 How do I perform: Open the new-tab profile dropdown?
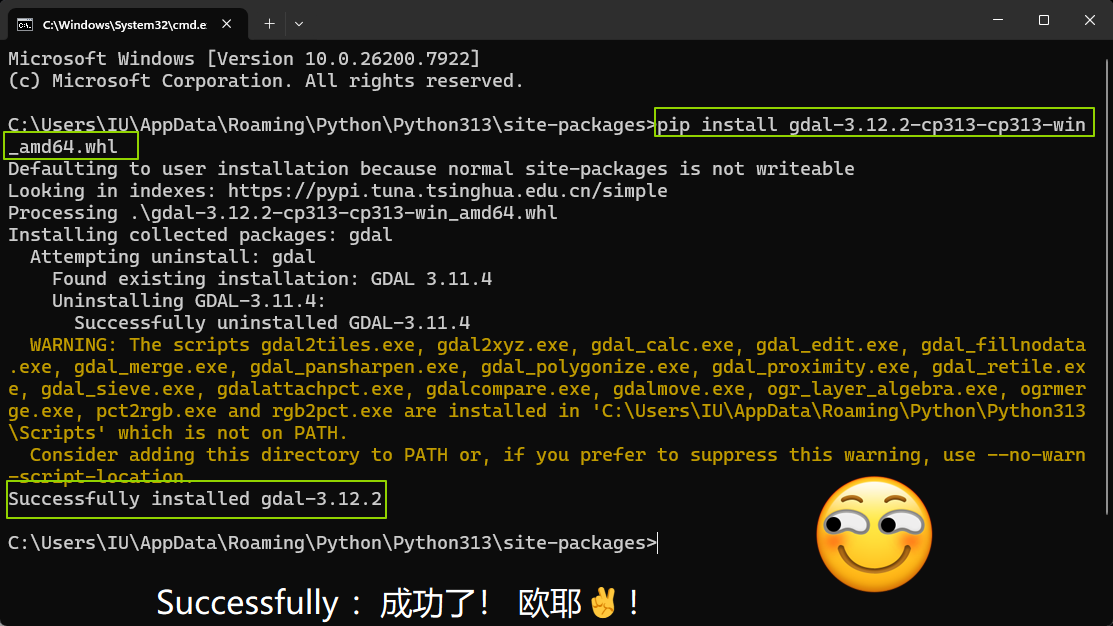[x=299, y=24]
